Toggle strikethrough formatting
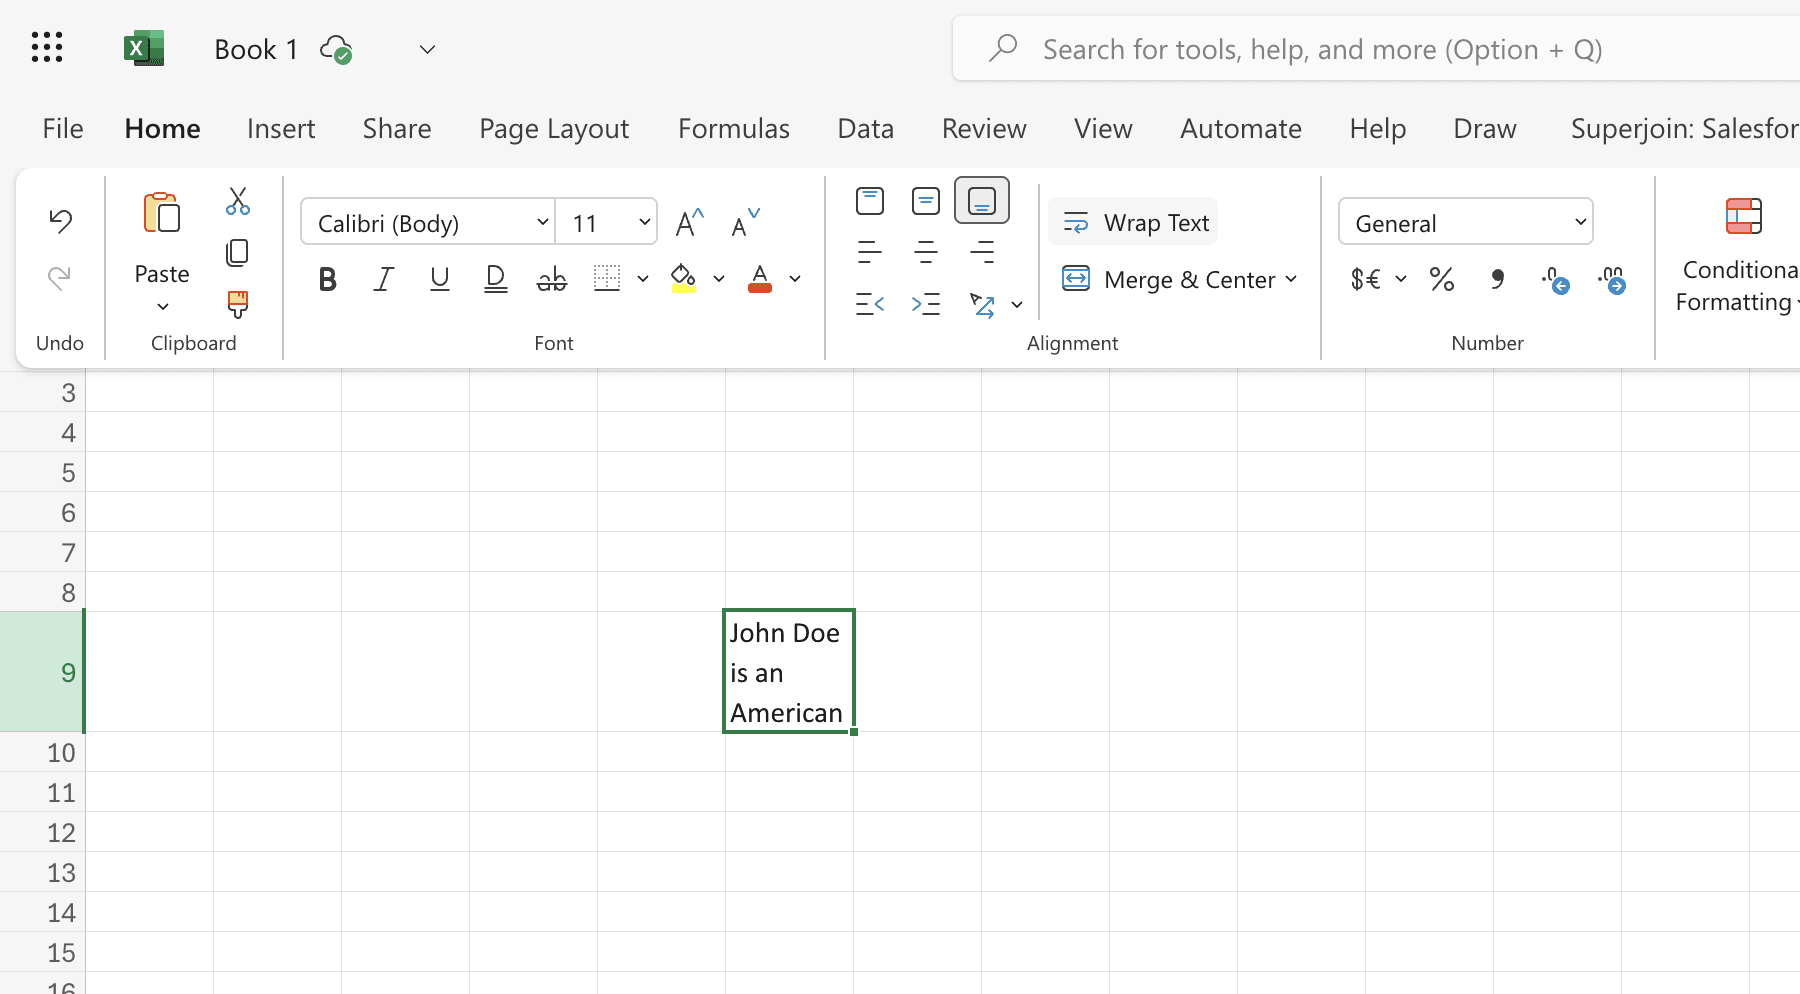Viewport: 1800px width, 994px height. pos(551,279)
